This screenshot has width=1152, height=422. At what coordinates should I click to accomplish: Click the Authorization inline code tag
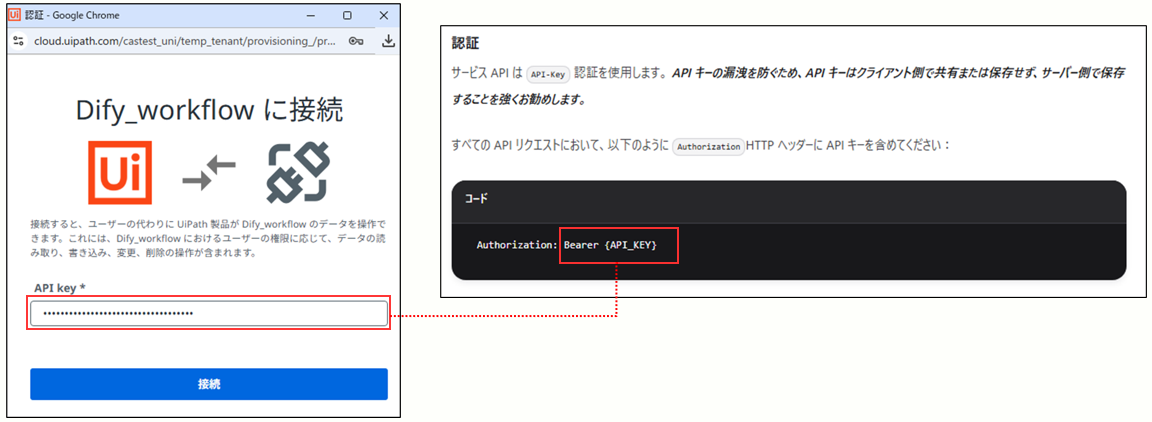708,145
